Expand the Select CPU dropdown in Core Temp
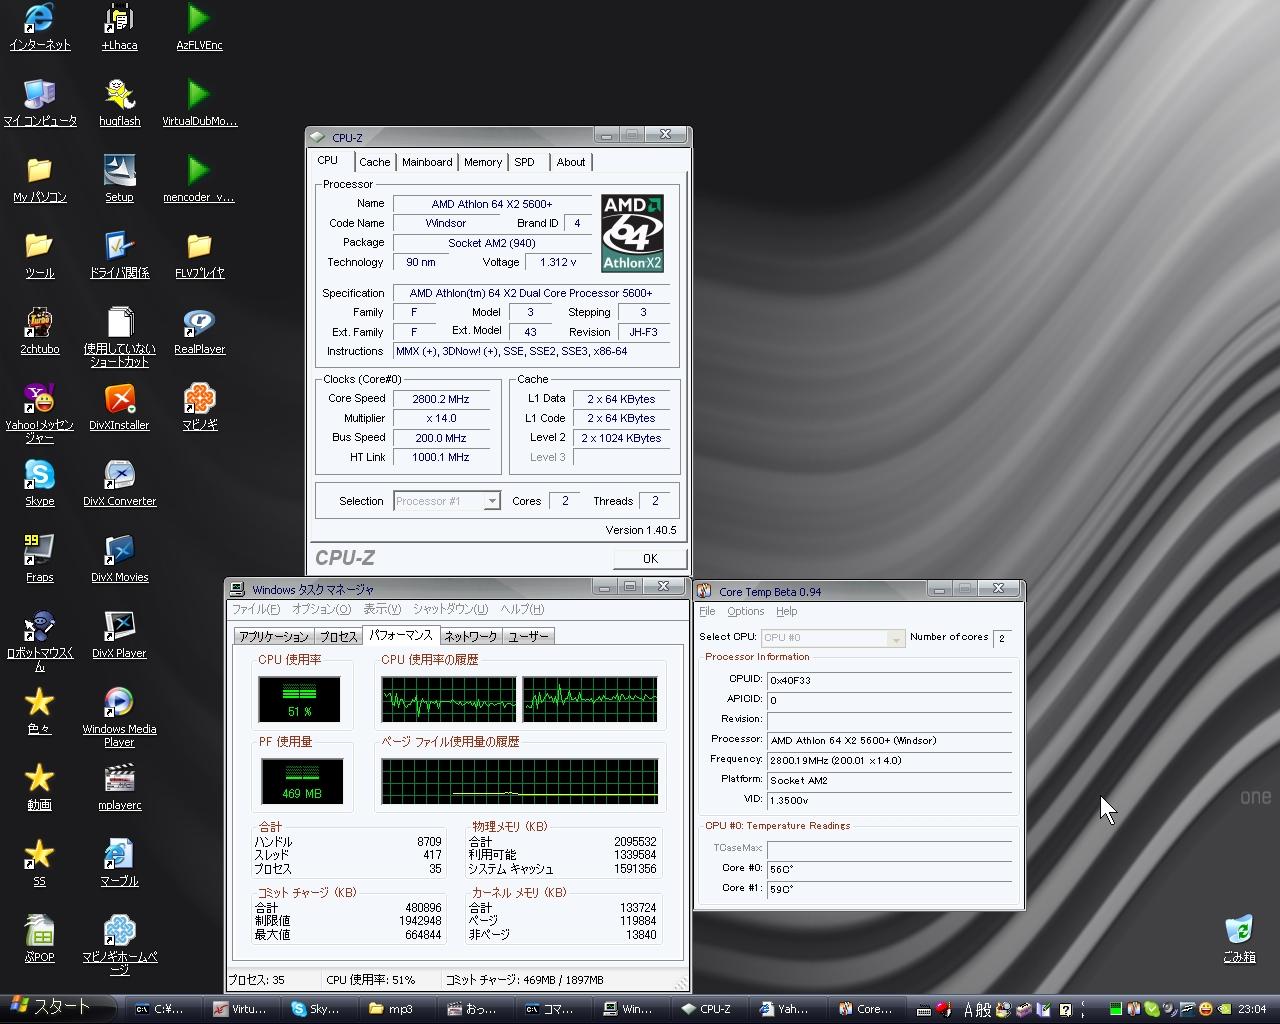 click(895, 638)
